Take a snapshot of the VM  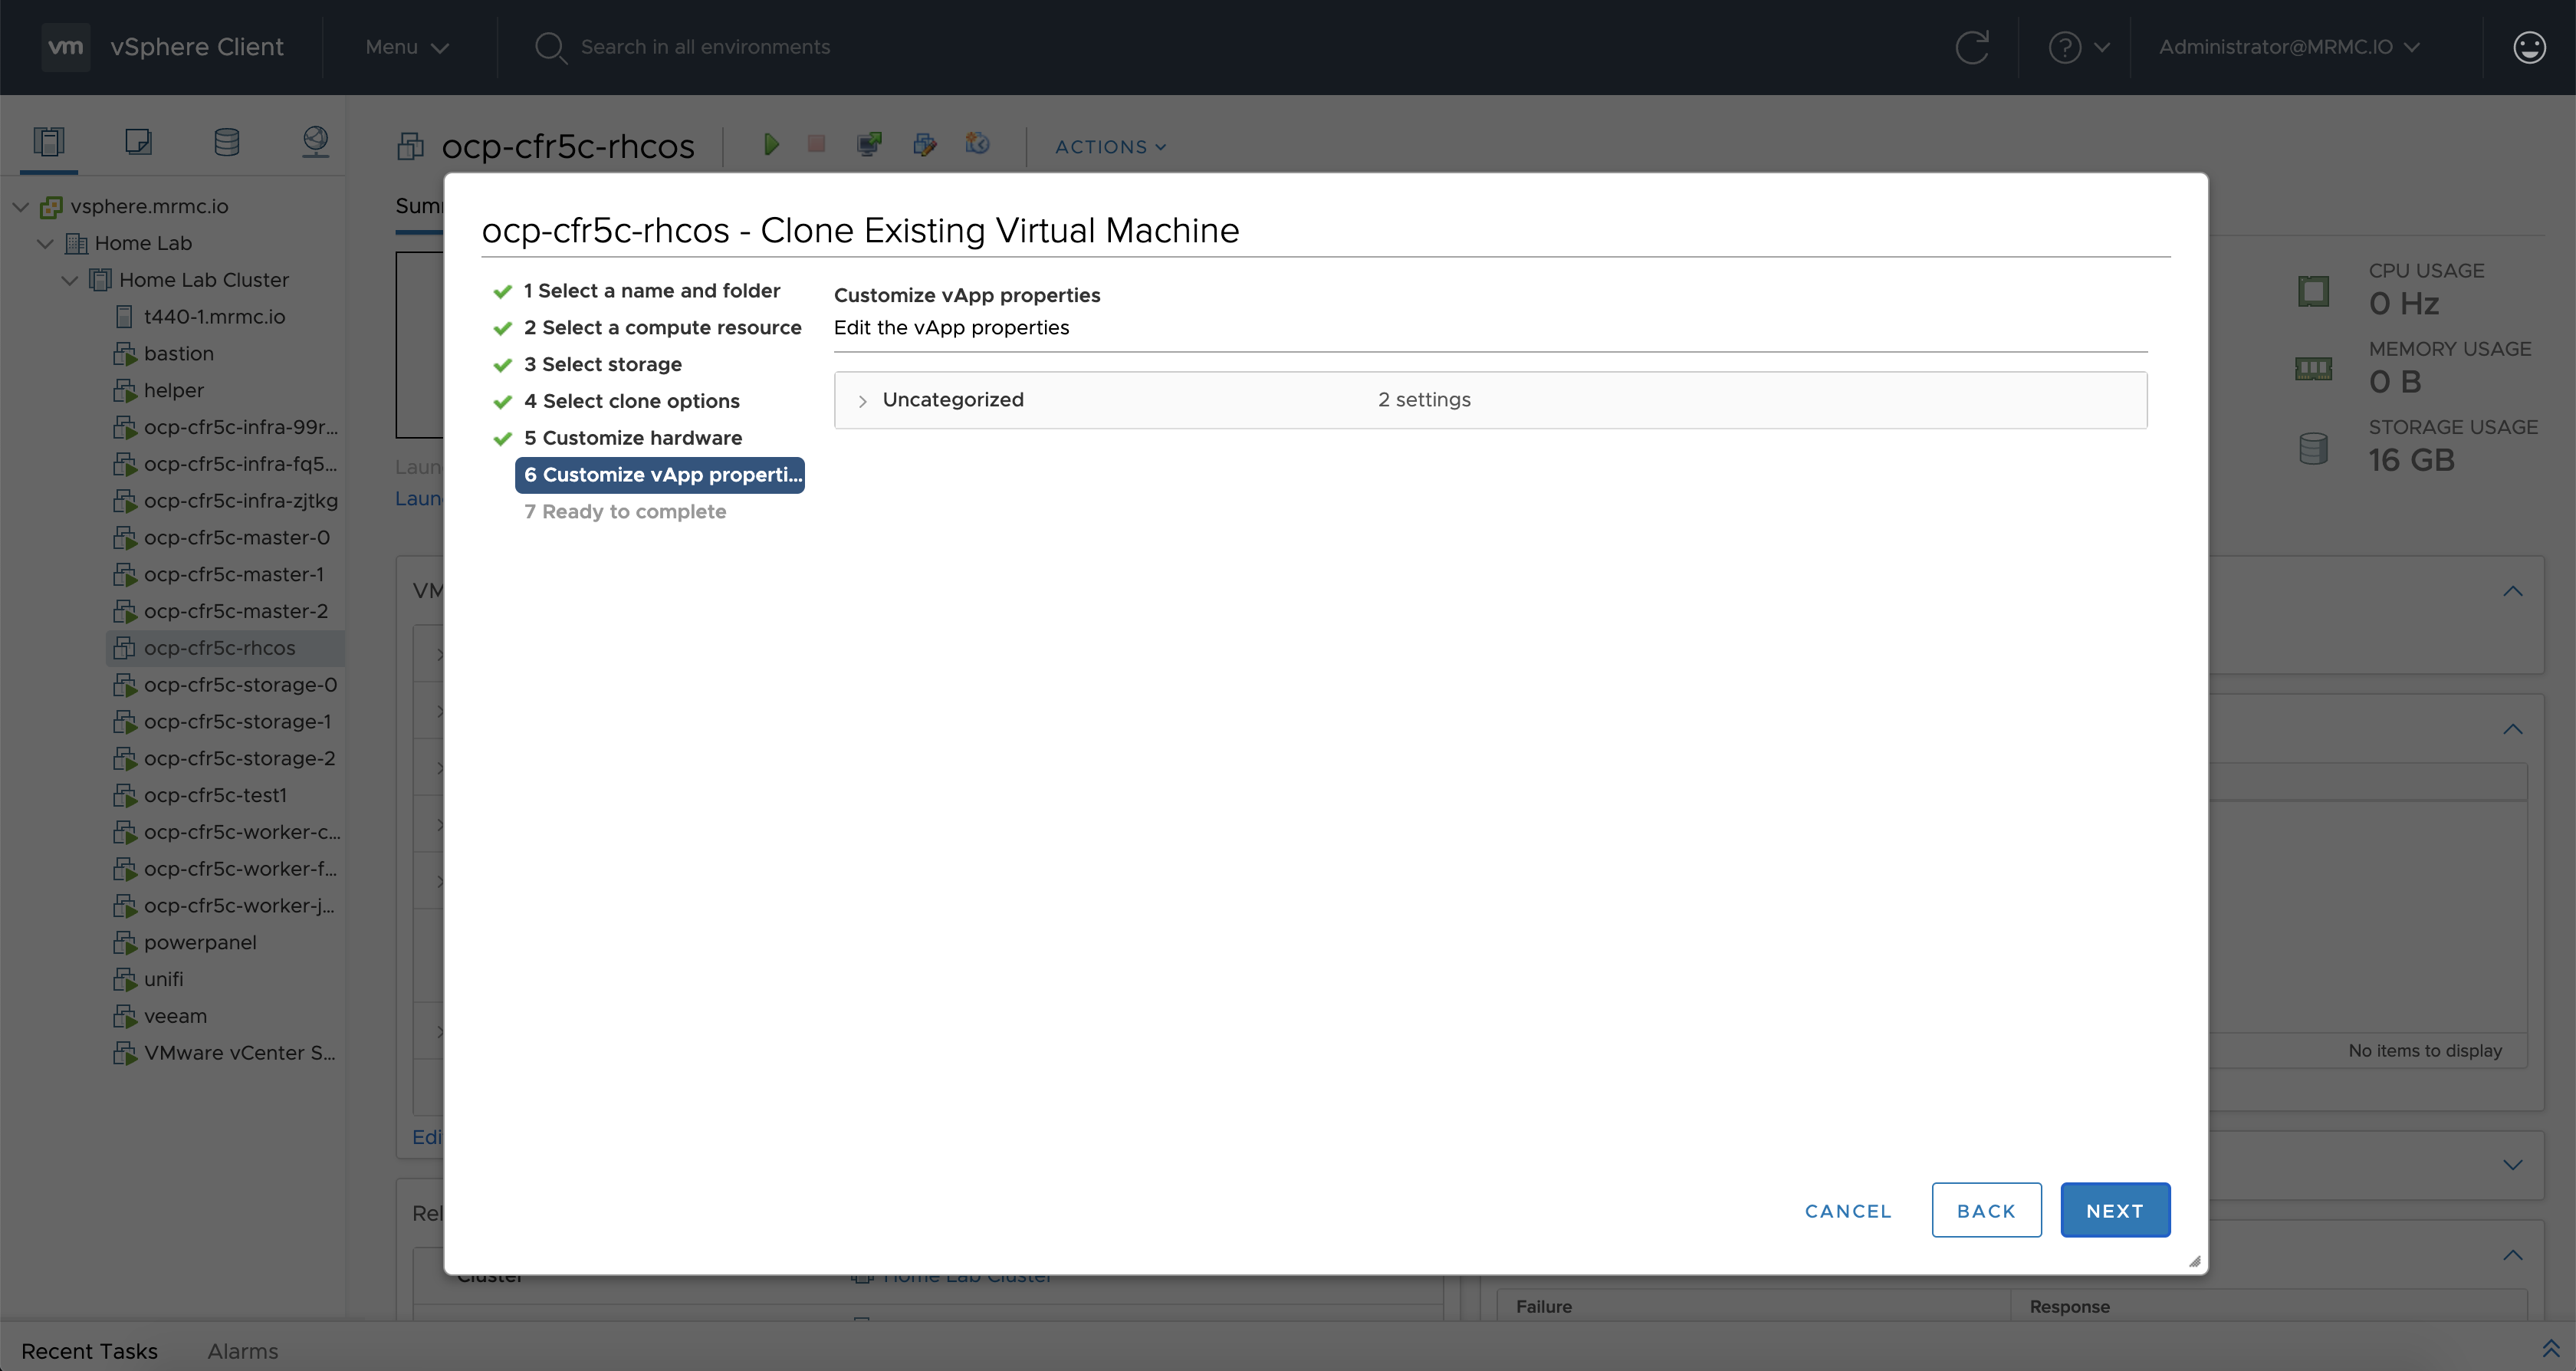point(977,145)
